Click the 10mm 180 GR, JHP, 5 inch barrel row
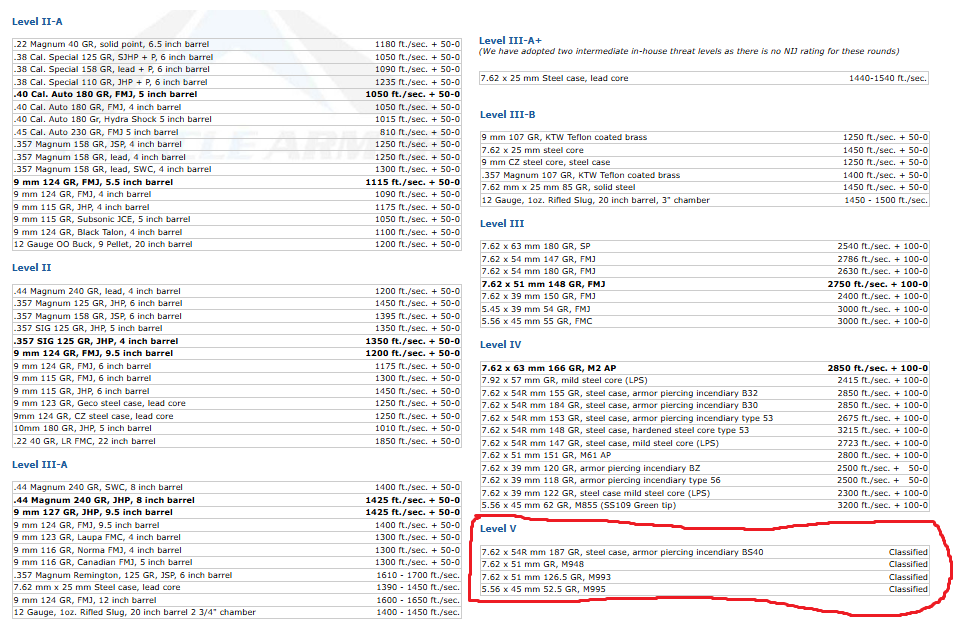Screen dimensions: 965x626 pos(237,428)
